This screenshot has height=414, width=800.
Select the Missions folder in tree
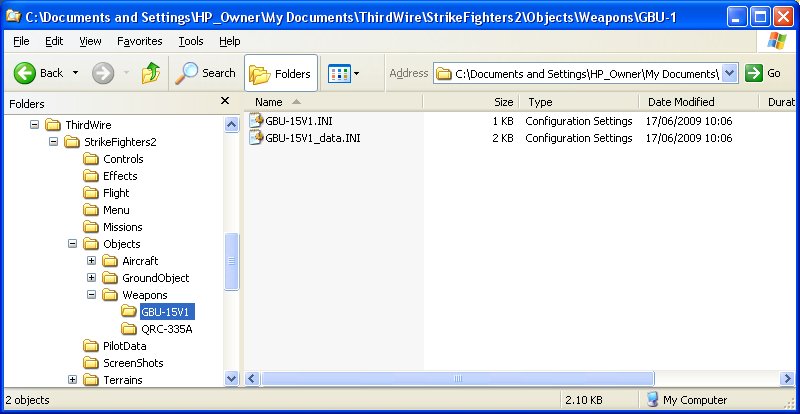(x=113, y=227)
